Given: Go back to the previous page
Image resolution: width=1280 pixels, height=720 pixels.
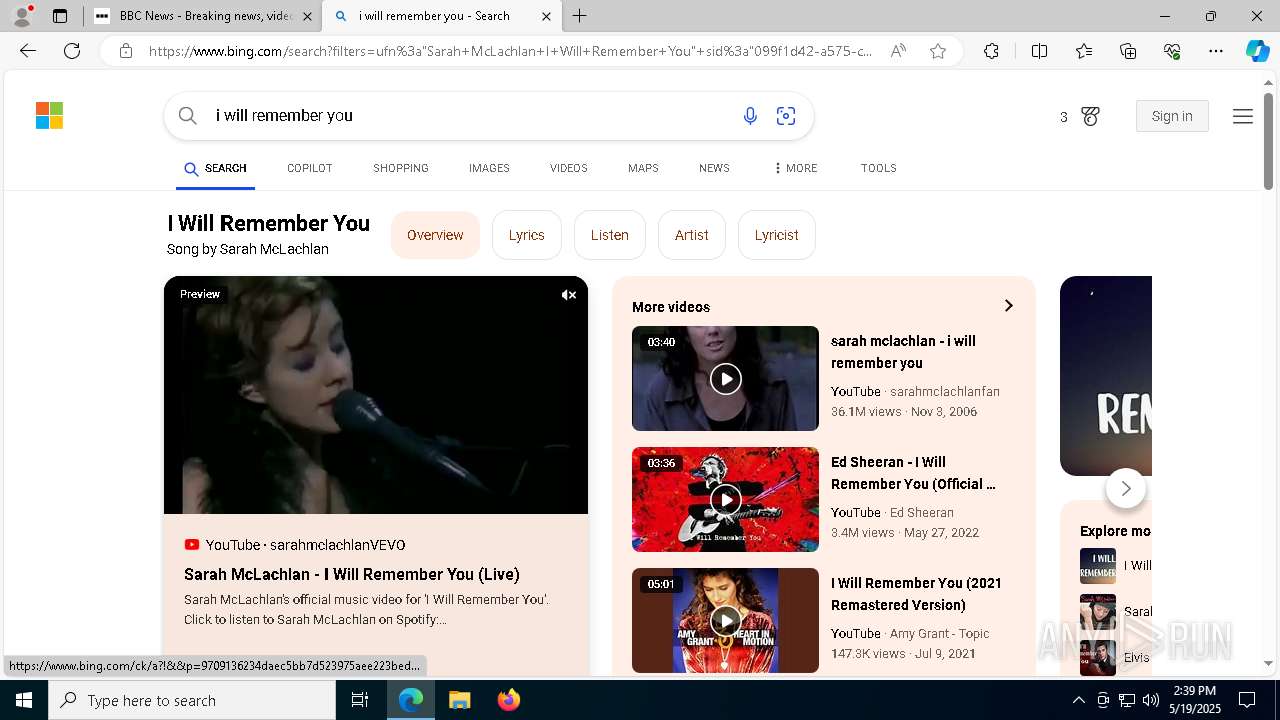Looking at the screenshot, I should tap(28, 51).
